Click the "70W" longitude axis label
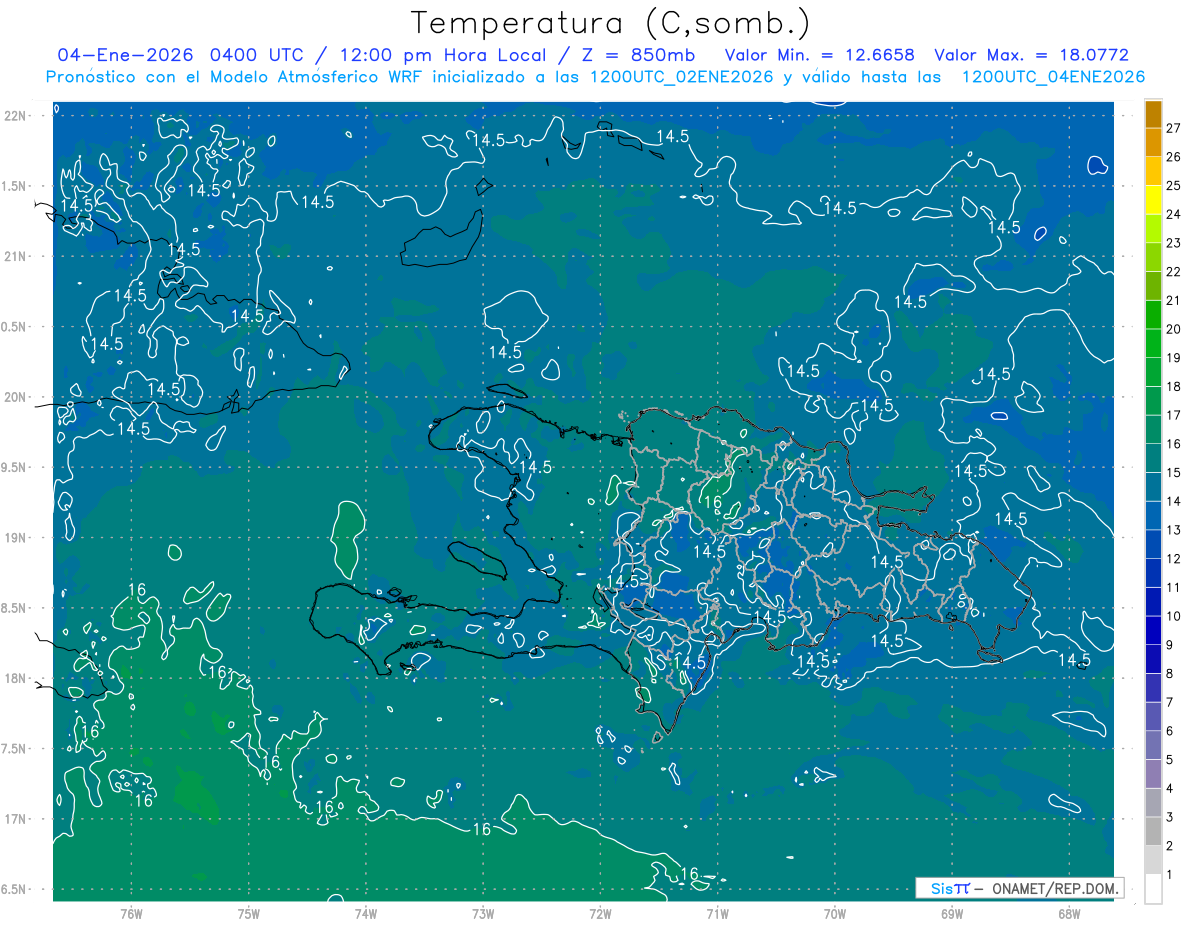1200x927 pixels. 834,914
